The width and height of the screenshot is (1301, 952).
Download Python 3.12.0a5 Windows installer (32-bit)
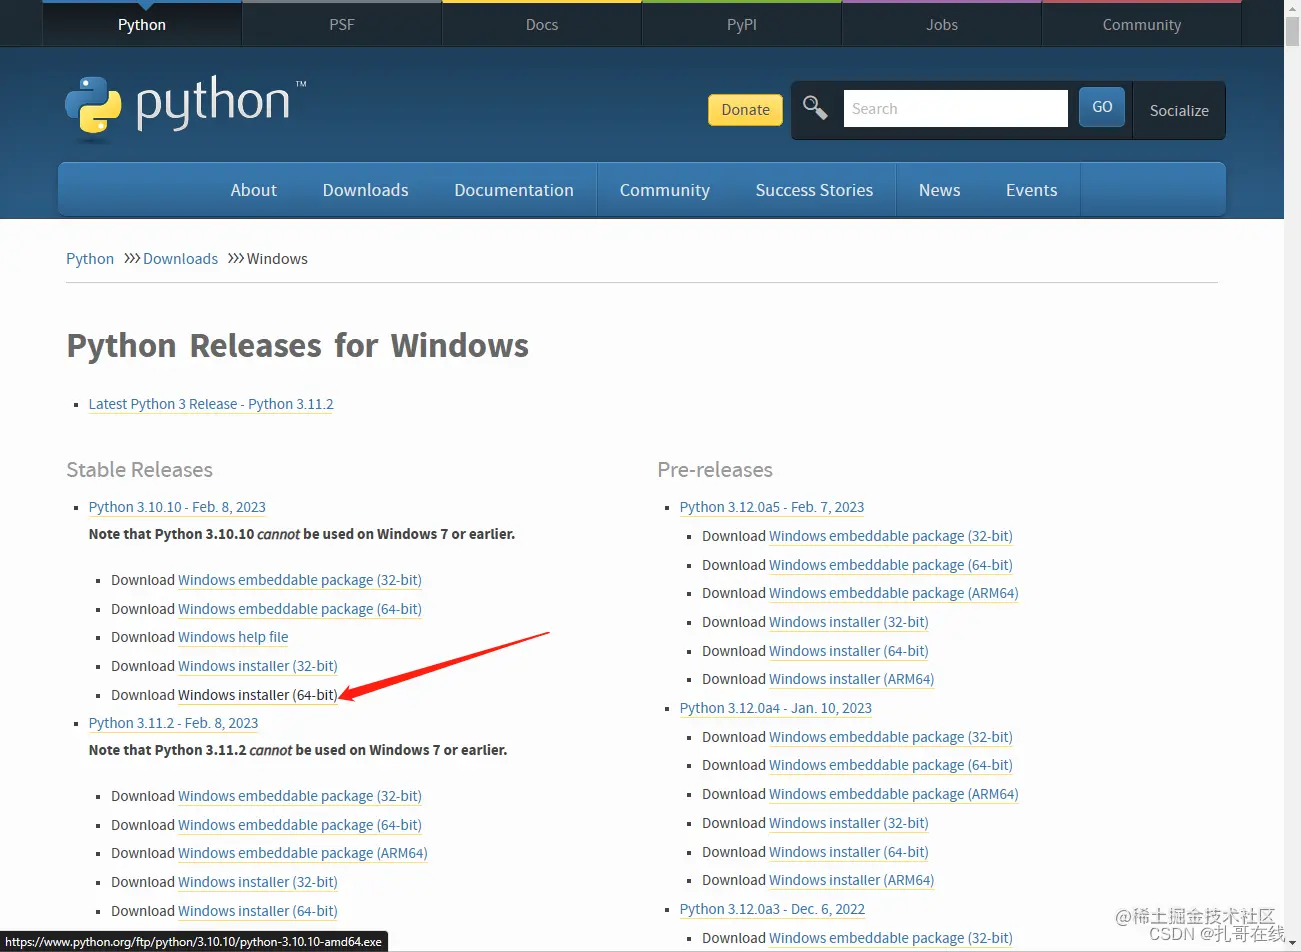point(849,622)
